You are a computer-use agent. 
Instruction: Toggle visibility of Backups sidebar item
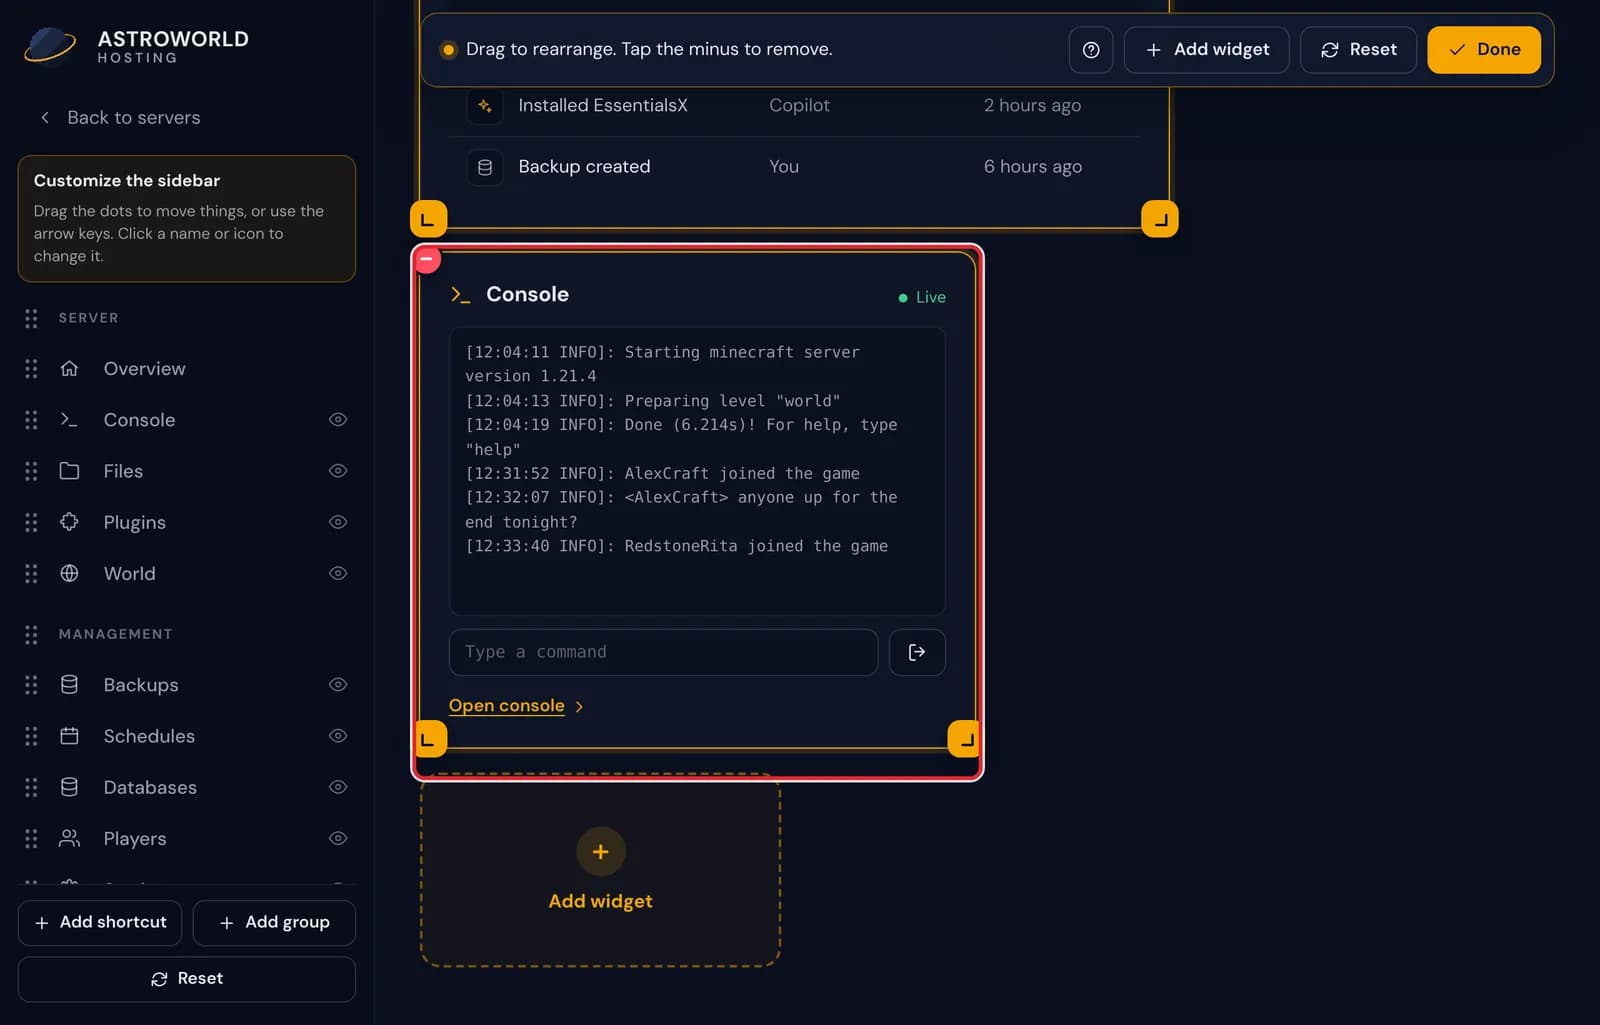pos(338,685)
